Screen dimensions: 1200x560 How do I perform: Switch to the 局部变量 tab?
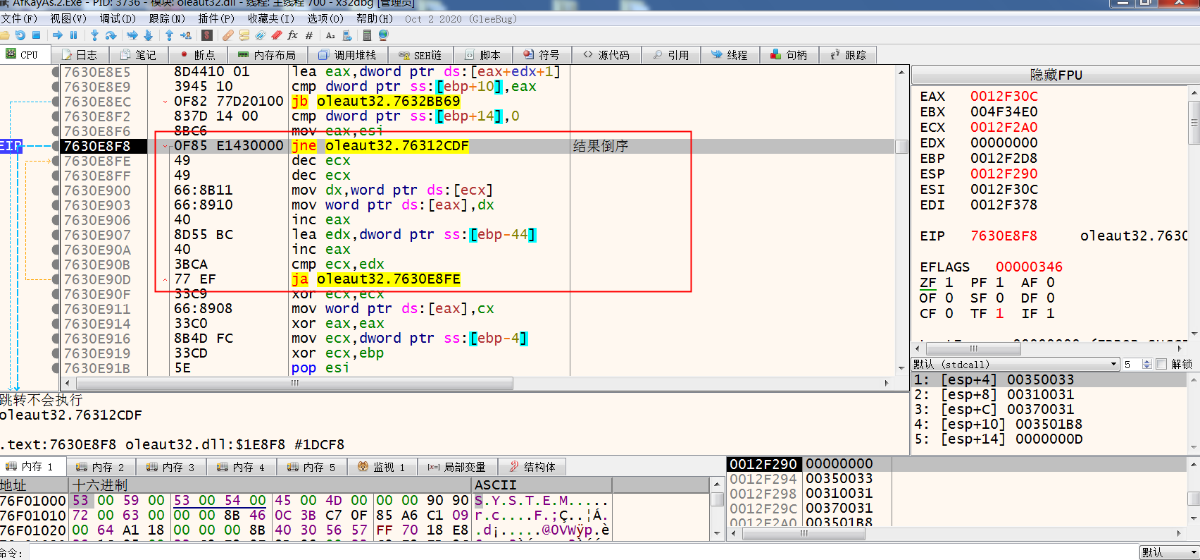pos(455,467)
